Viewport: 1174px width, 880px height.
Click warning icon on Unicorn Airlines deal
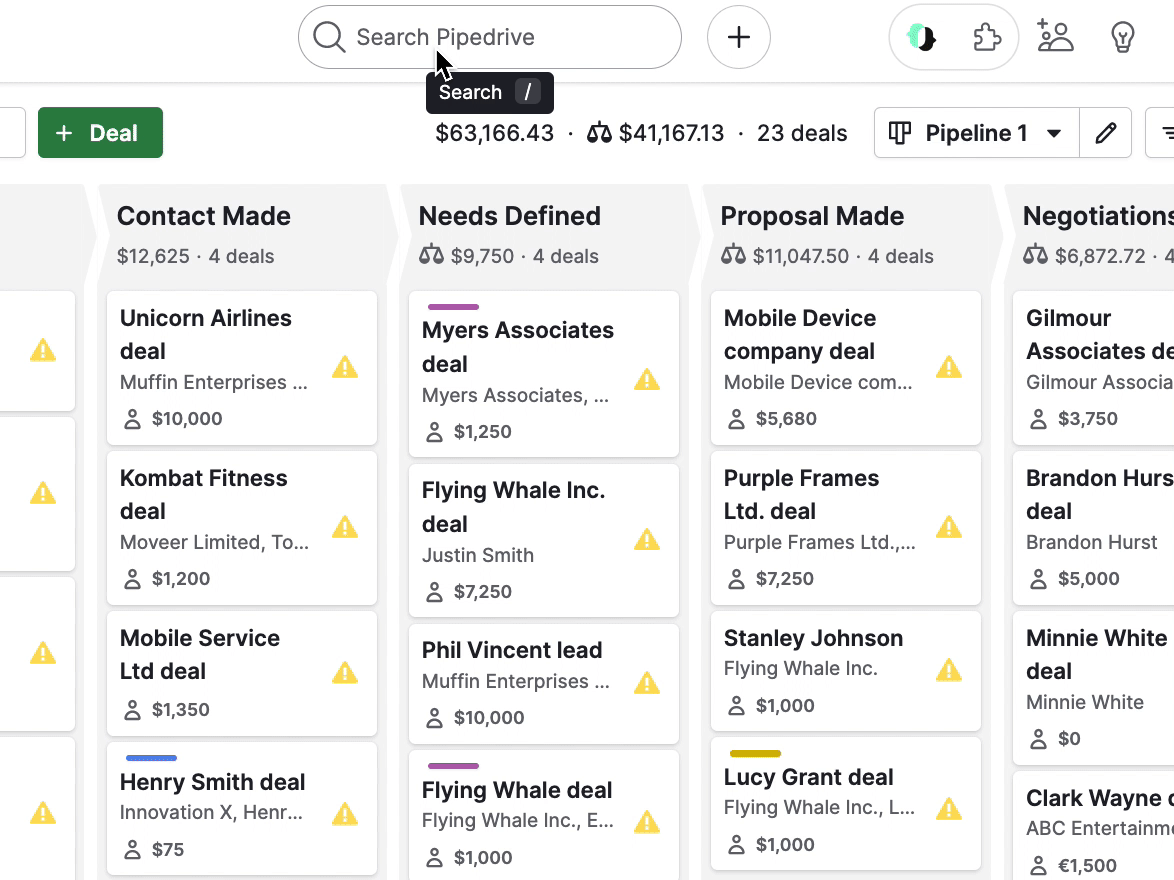point(344,367)
